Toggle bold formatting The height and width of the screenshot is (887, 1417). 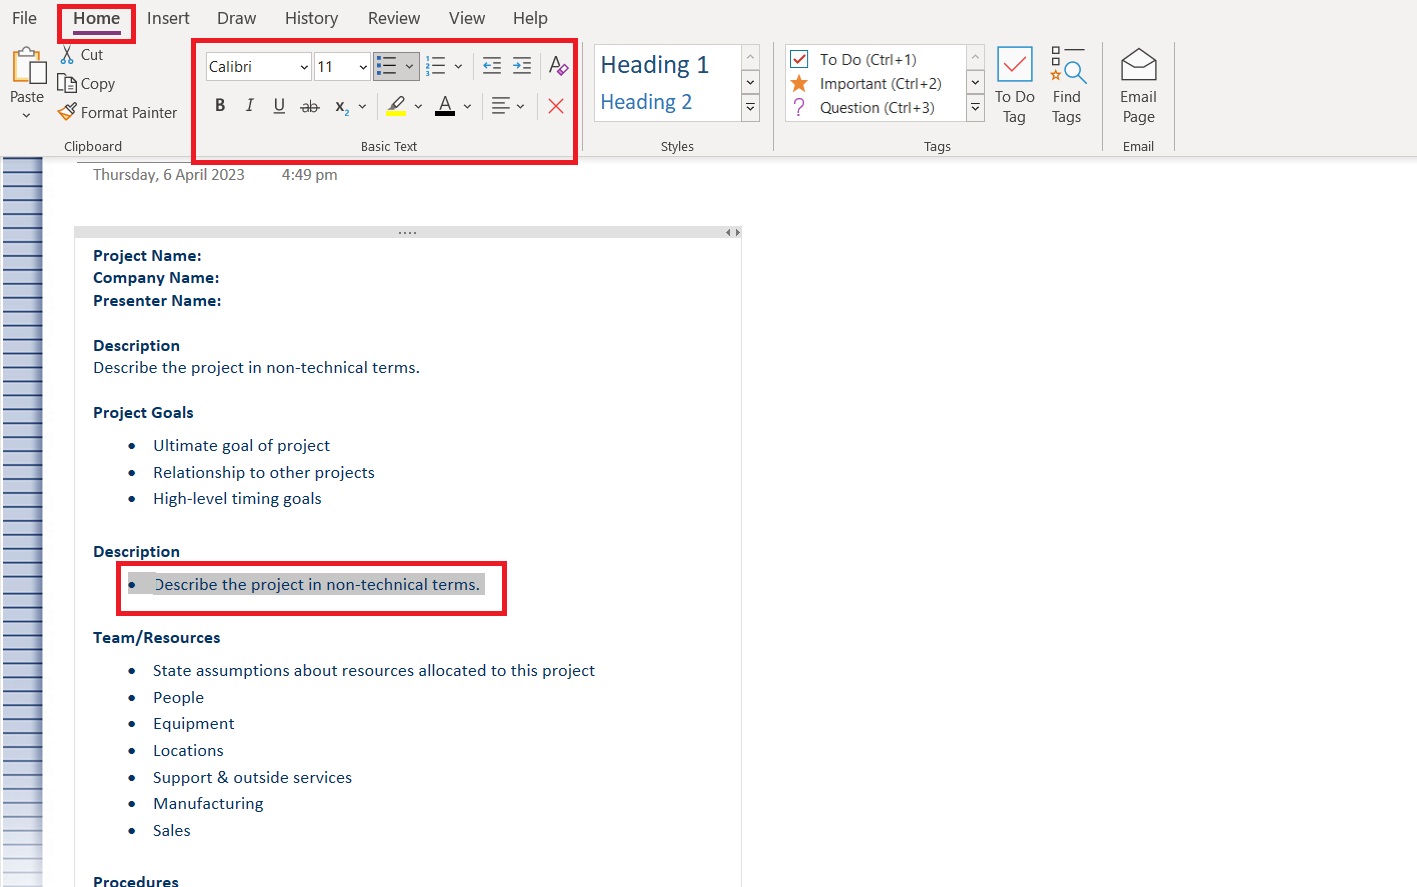pyautogui.click(x=220, y=105)
